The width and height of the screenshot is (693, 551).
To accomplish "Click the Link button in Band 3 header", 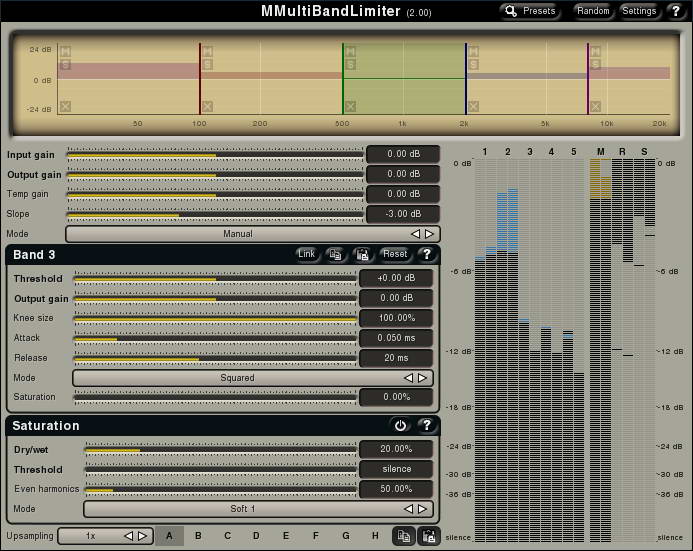I will pyautogui.click(x=307, y=254).
